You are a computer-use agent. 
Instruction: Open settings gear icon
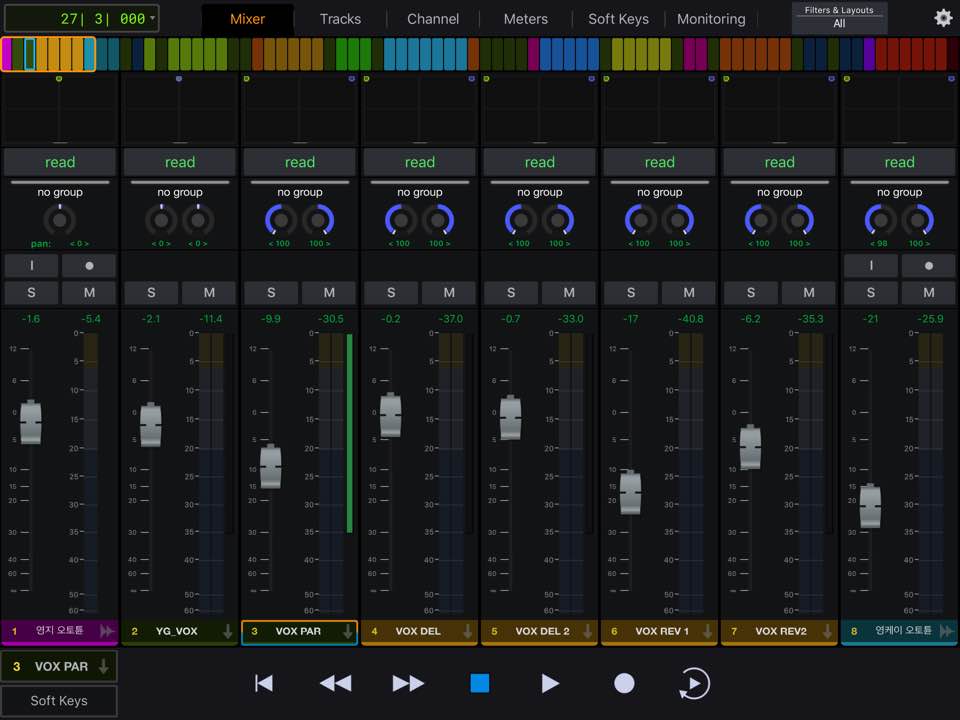943,18
